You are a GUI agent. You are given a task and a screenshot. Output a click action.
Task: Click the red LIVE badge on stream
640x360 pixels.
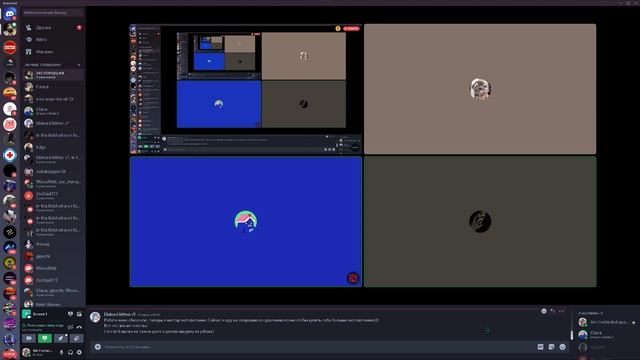pyautogui.click(x=351, y=29)
